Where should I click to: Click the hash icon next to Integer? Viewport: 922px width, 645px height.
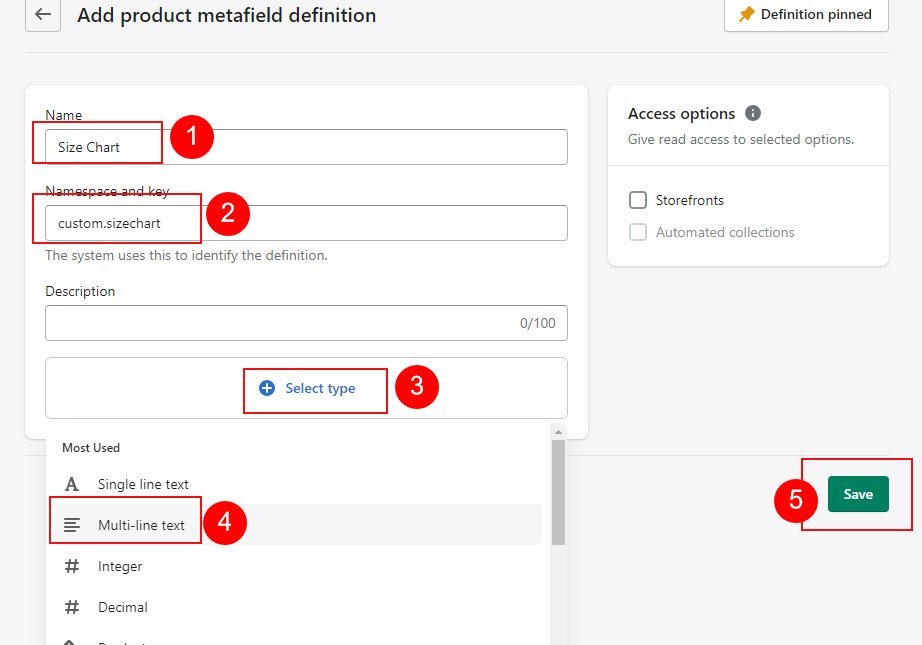coord(72,566)
